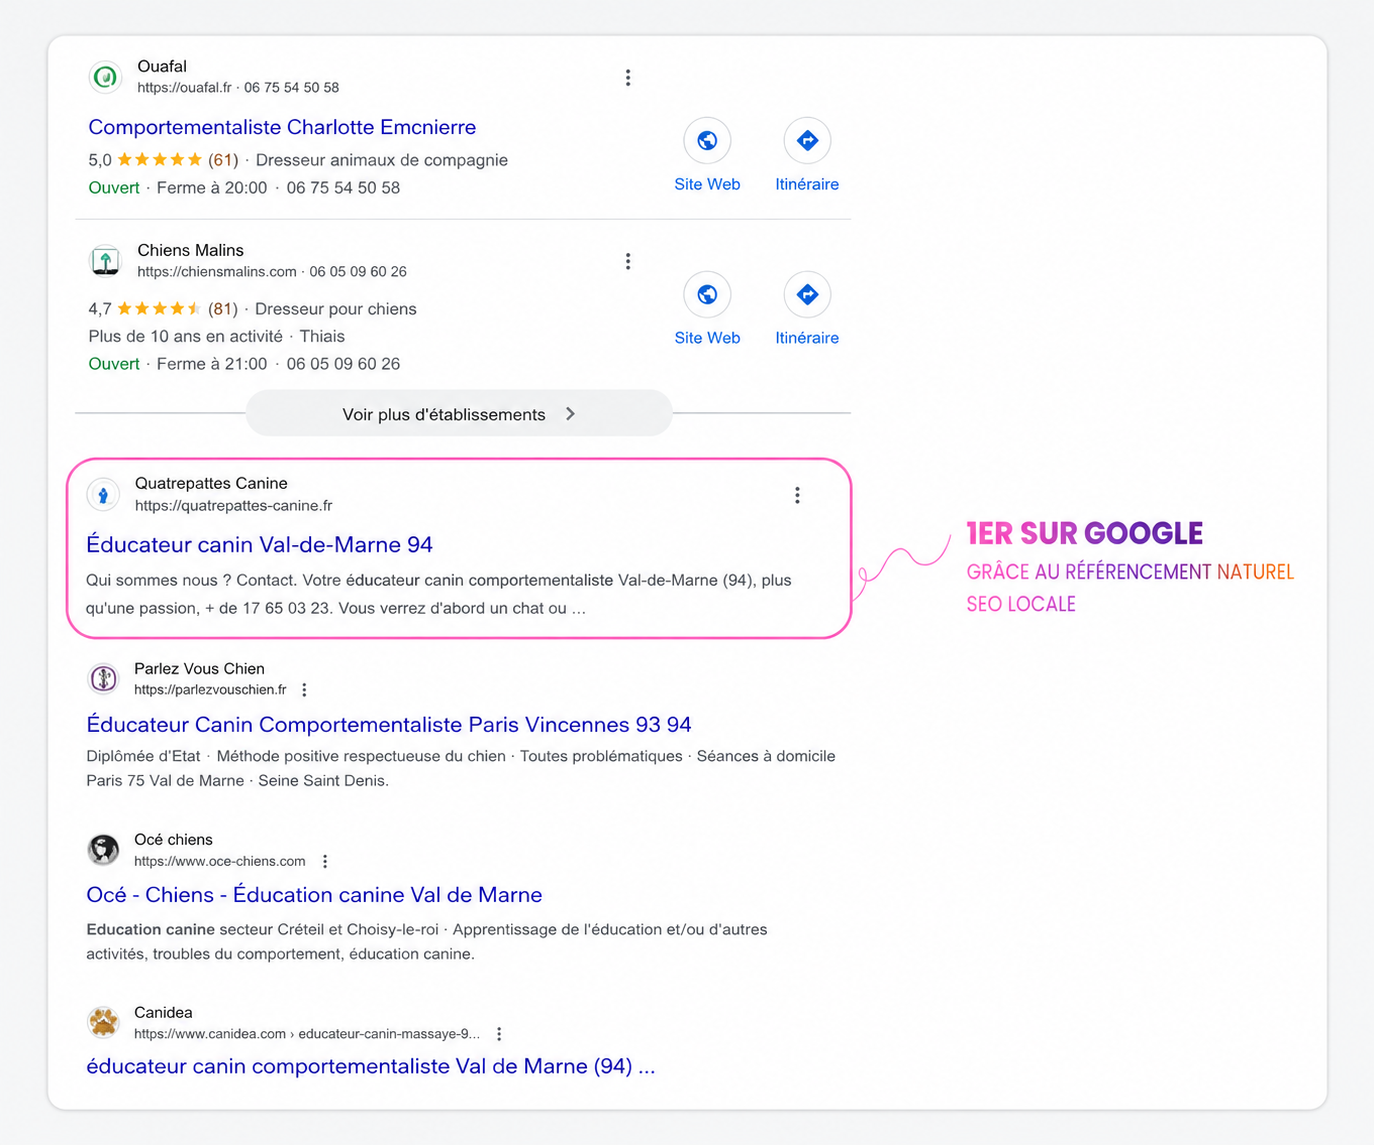
Task: Click the Quatrepattes Canine site name
Action: coord(211,483)
